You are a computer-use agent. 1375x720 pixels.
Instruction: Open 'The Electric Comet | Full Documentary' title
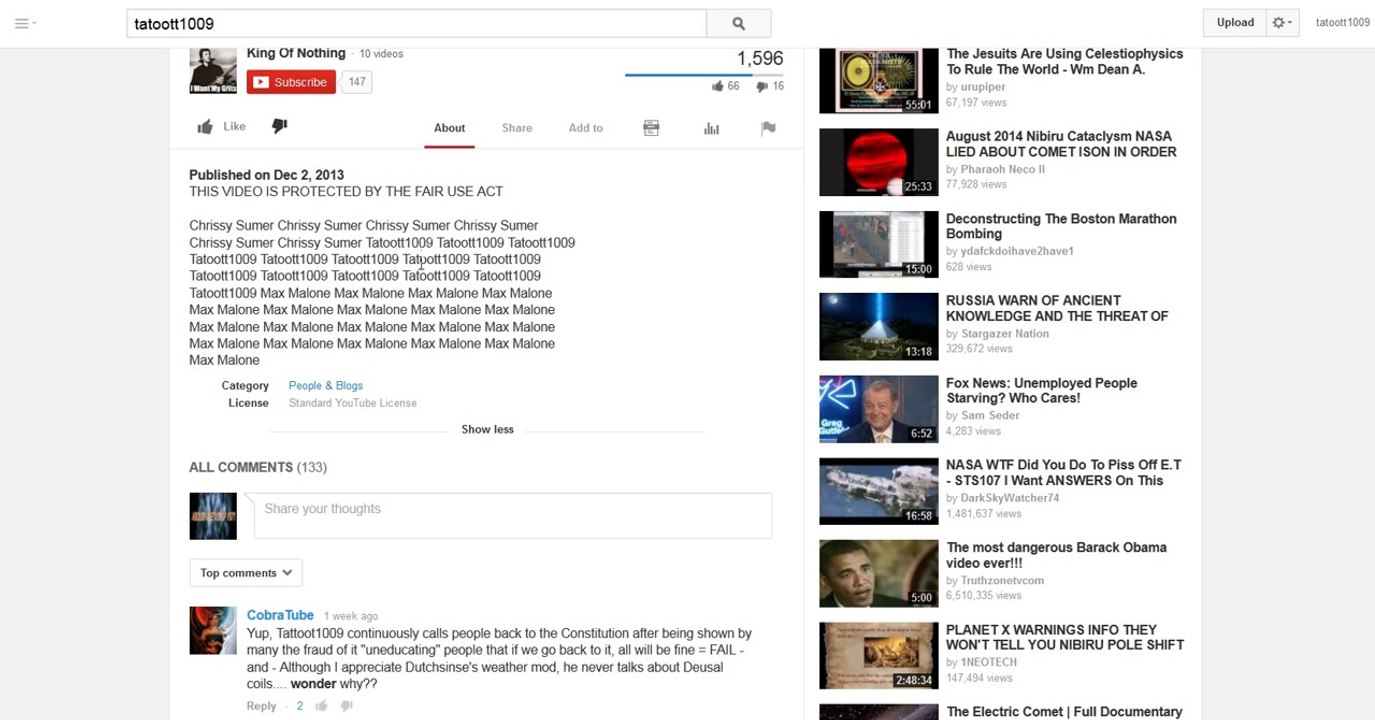coord(1064,712)
